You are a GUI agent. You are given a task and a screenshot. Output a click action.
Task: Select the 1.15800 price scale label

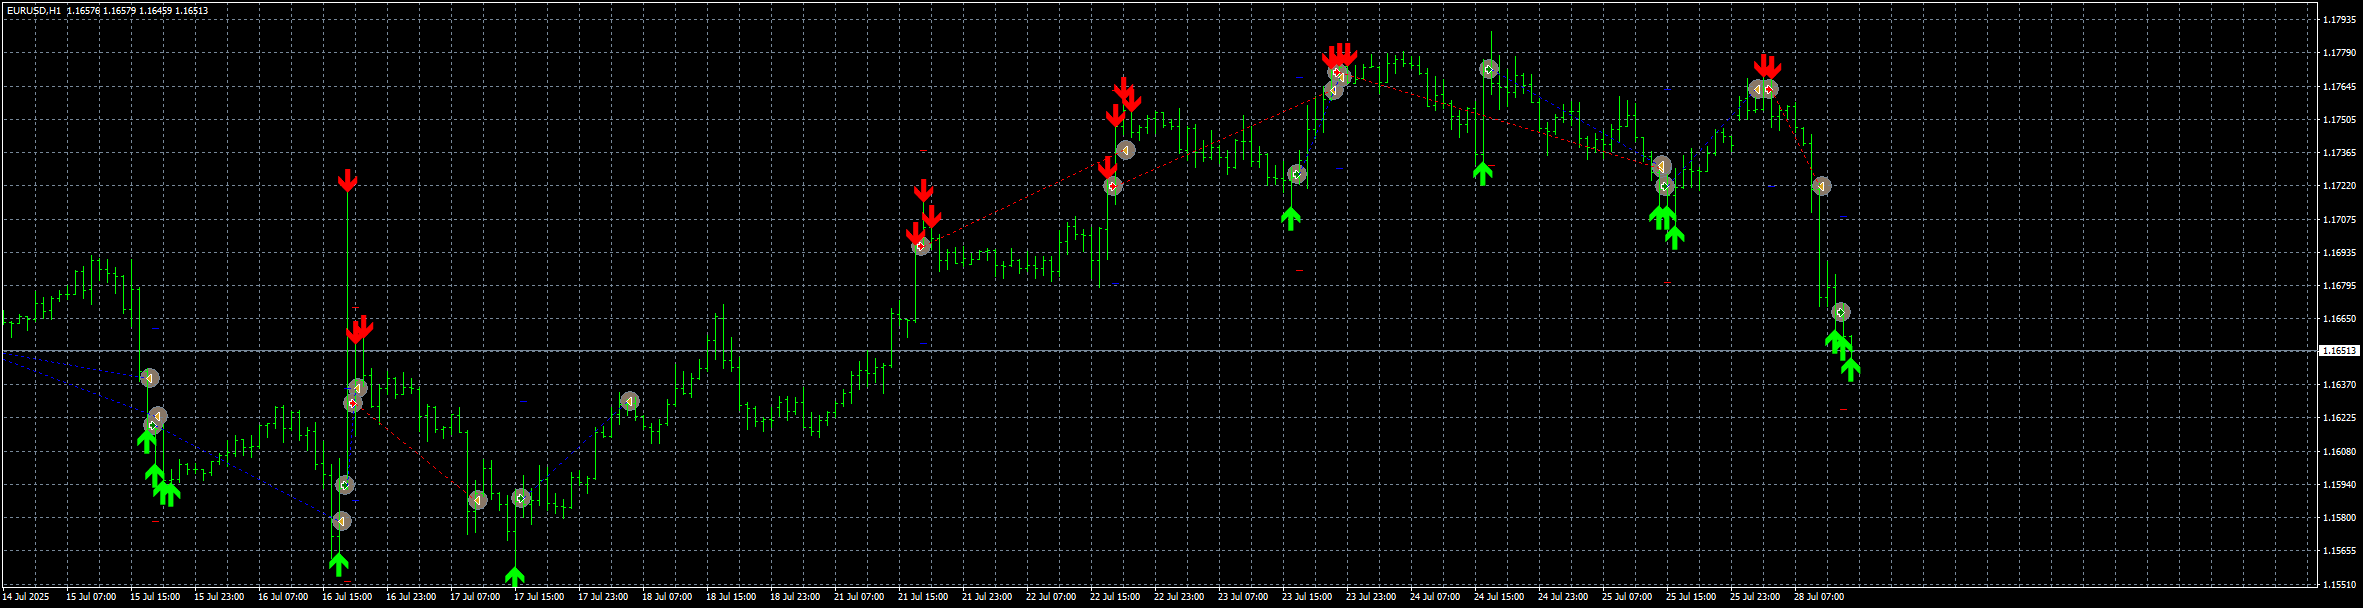(x=2340, y=518)
